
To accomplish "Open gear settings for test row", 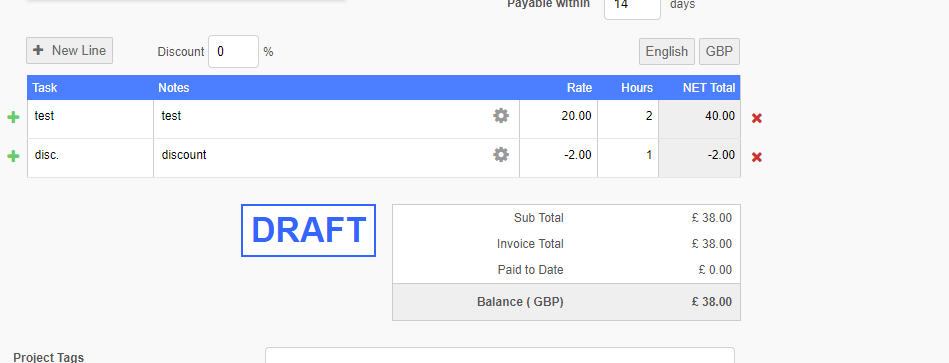I will pyautogui.click(x=501, y=116).
